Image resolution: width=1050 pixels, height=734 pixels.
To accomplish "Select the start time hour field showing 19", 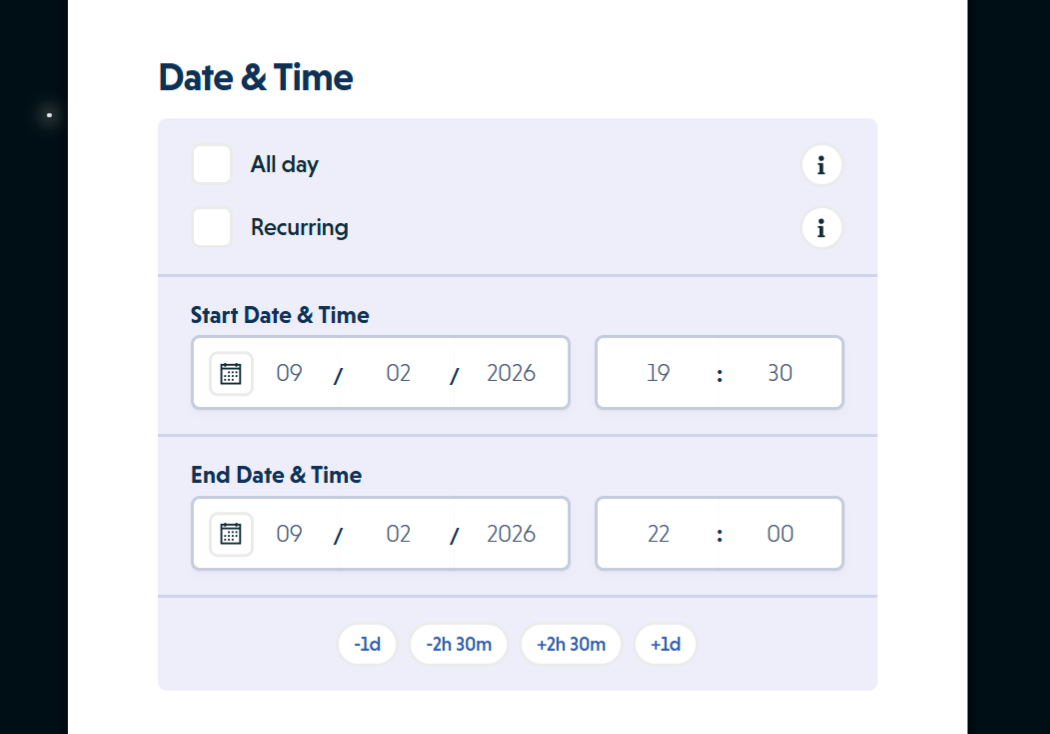I will tap(658, 373).
